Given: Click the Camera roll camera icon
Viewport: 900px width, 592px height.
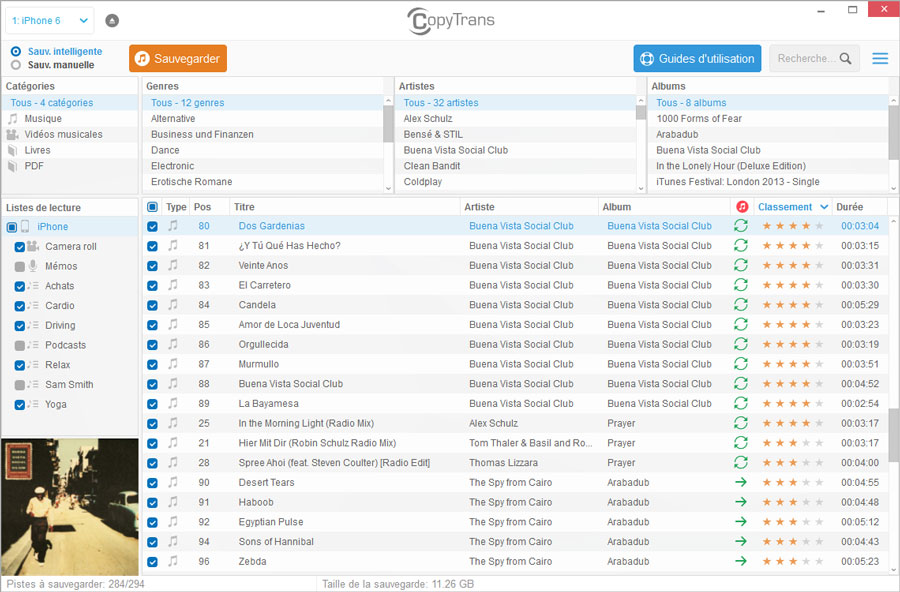Looking at the screenshot, I should coord(33,246).
